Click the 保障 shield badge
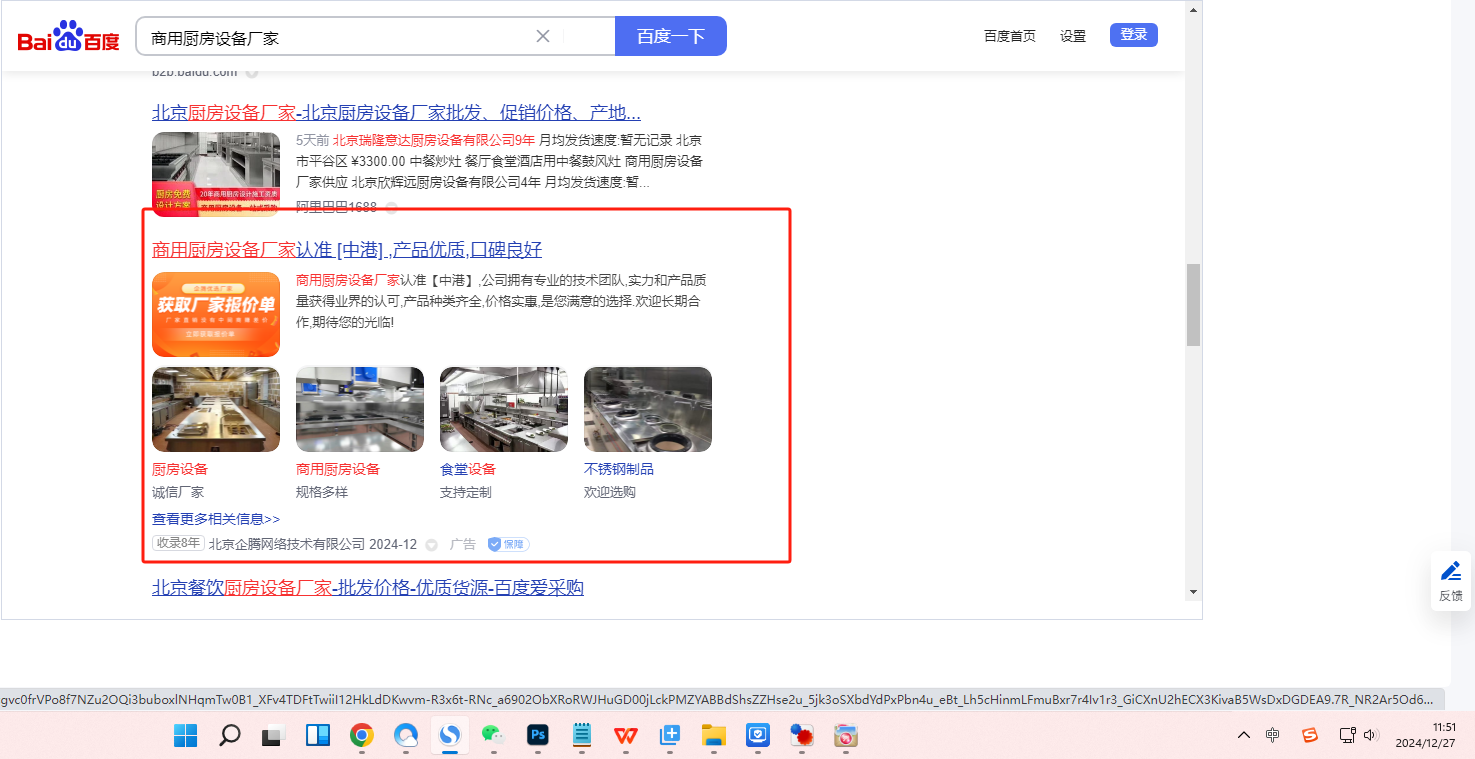1475x759 pixels. point(508,544)
